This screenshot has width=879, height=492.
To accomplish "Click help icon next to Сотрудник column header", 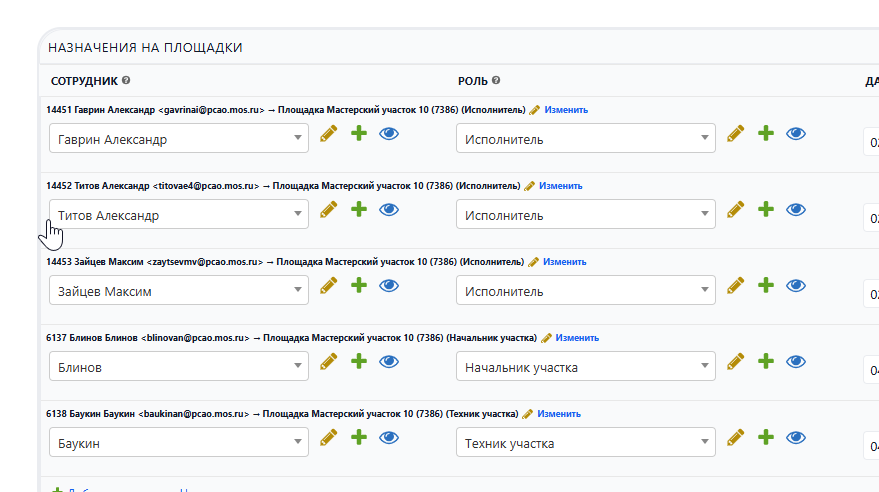I will [127, 81].
